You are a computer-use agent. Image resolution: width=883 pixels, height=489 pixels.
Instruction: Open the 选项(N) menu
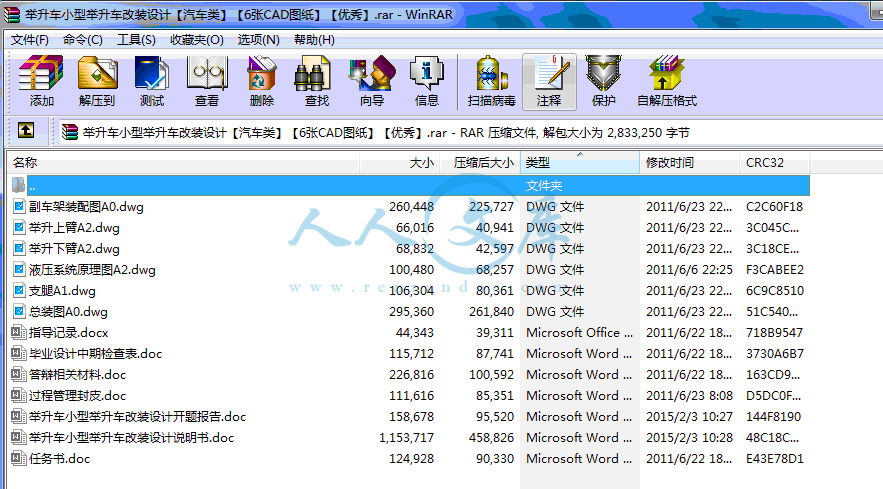click(258, 40)
